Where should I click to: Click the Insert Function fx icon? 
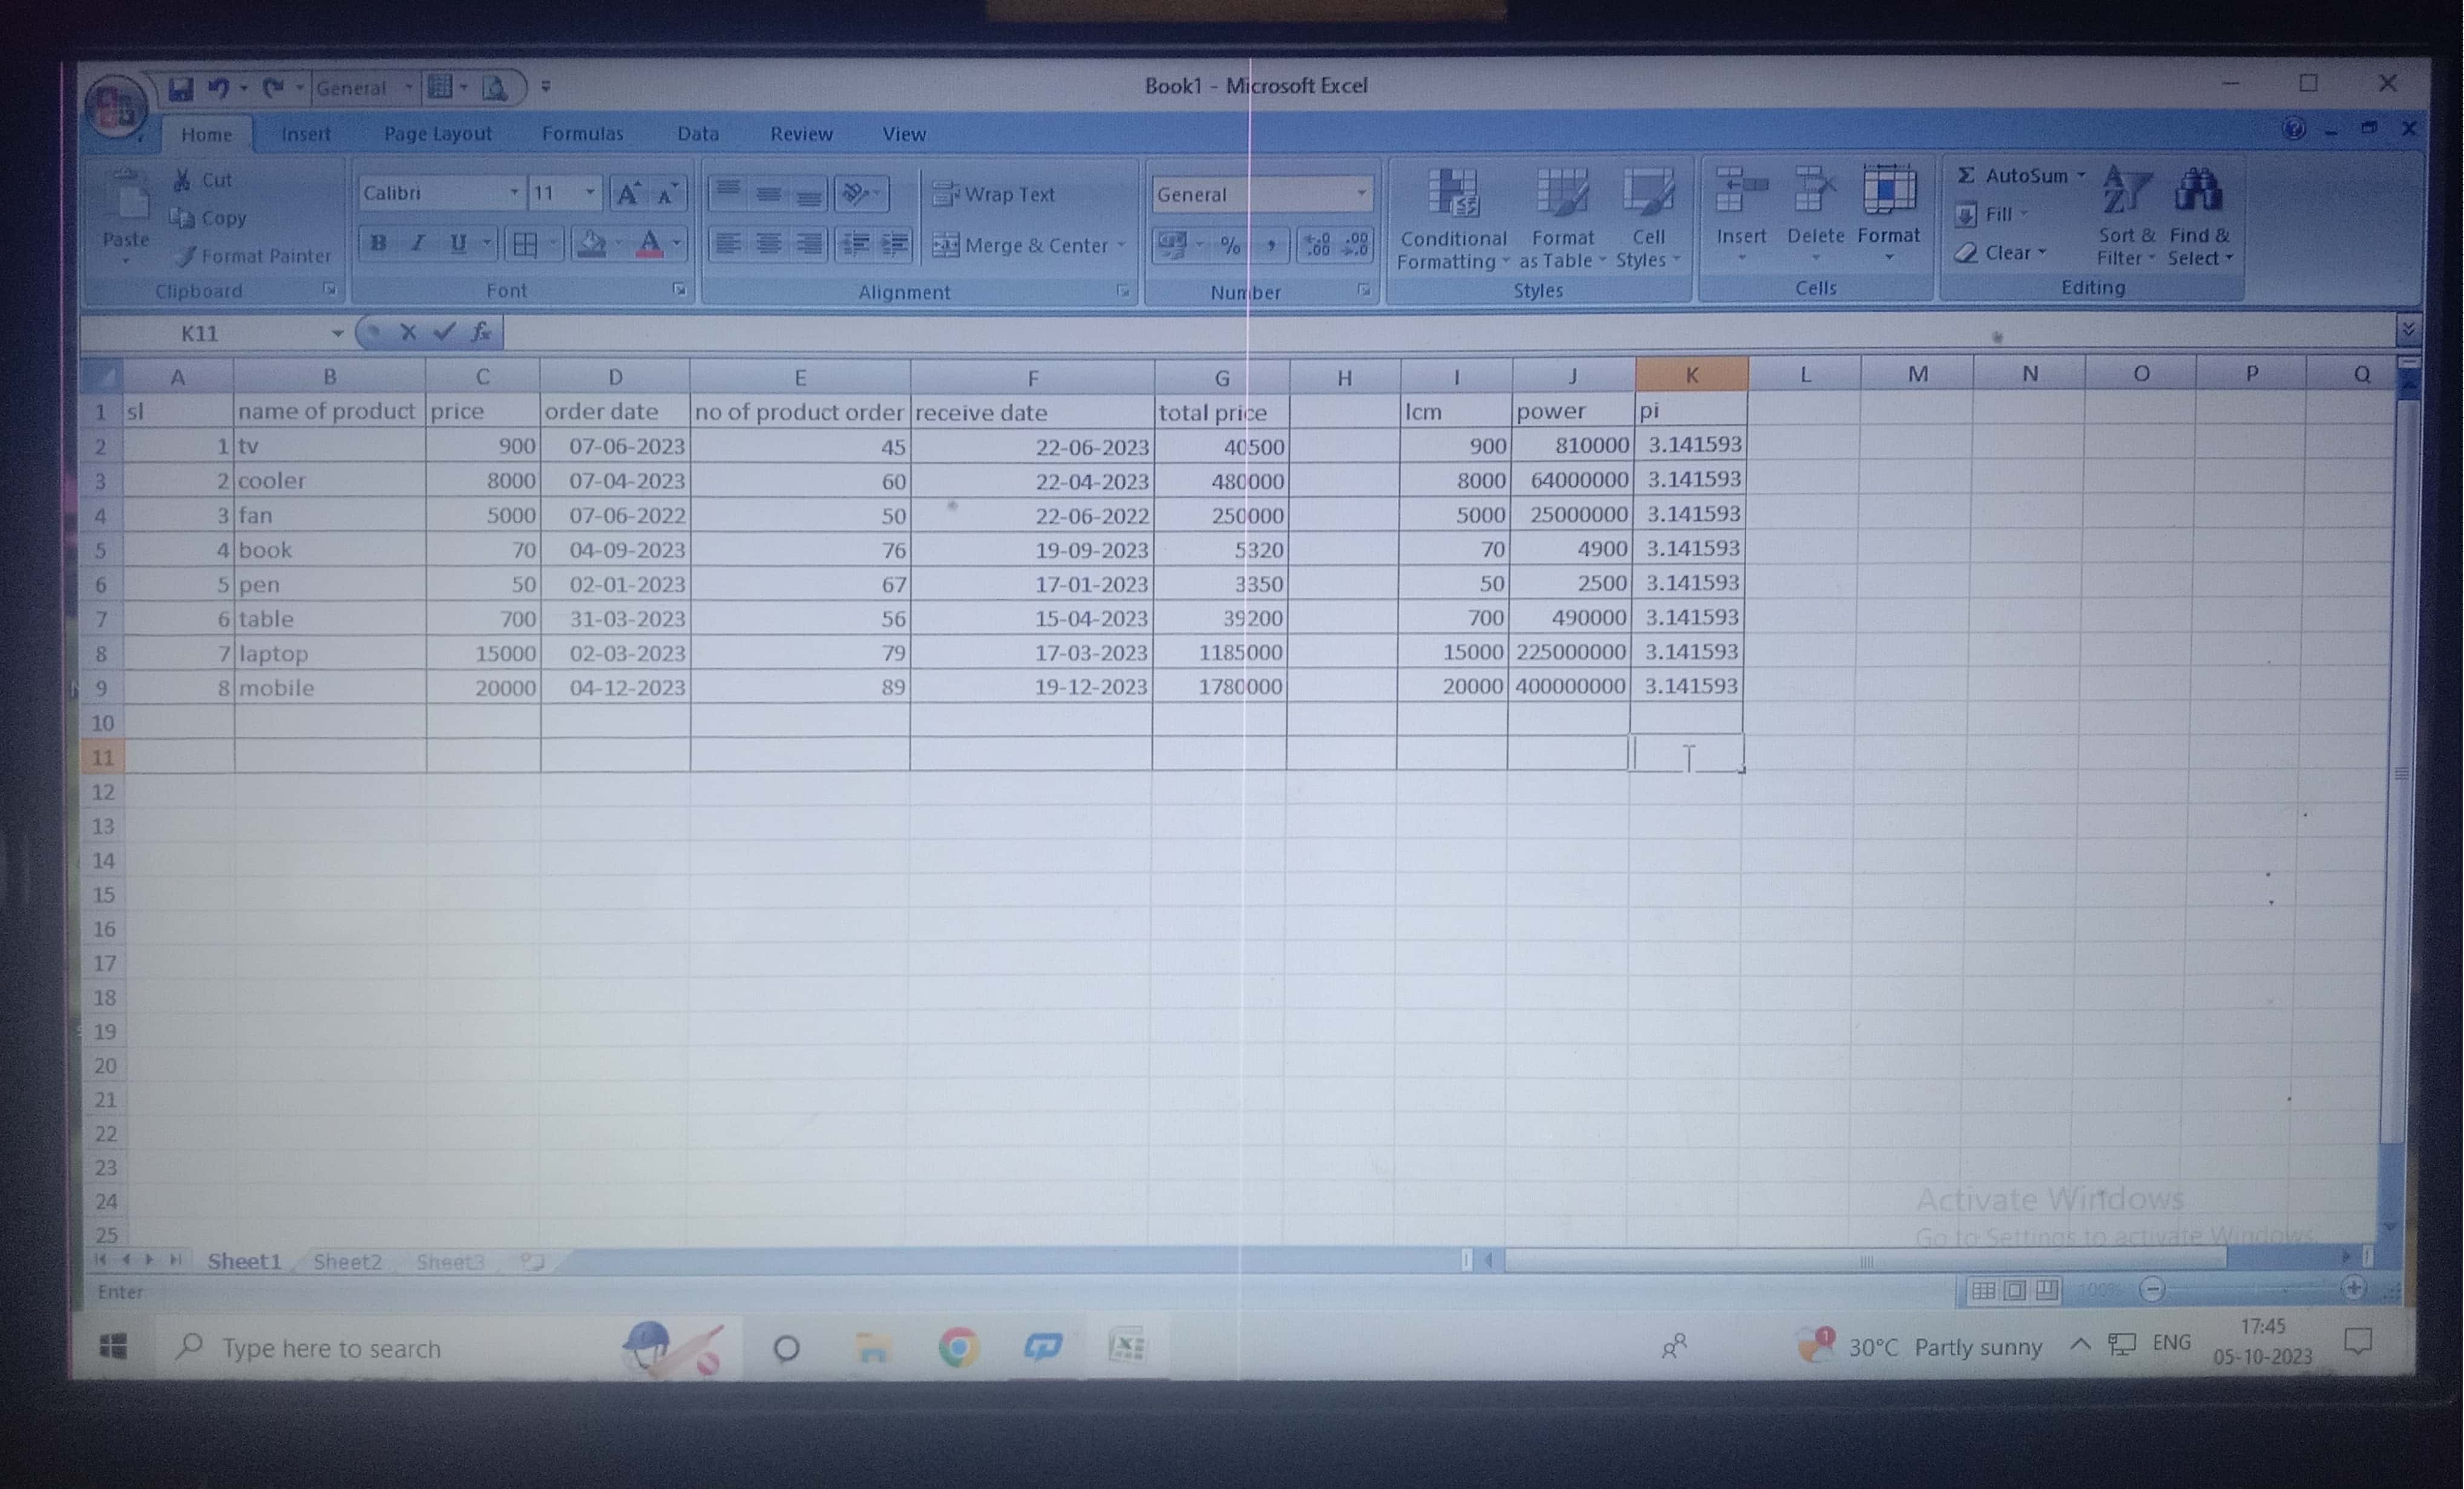pos(481,332)
